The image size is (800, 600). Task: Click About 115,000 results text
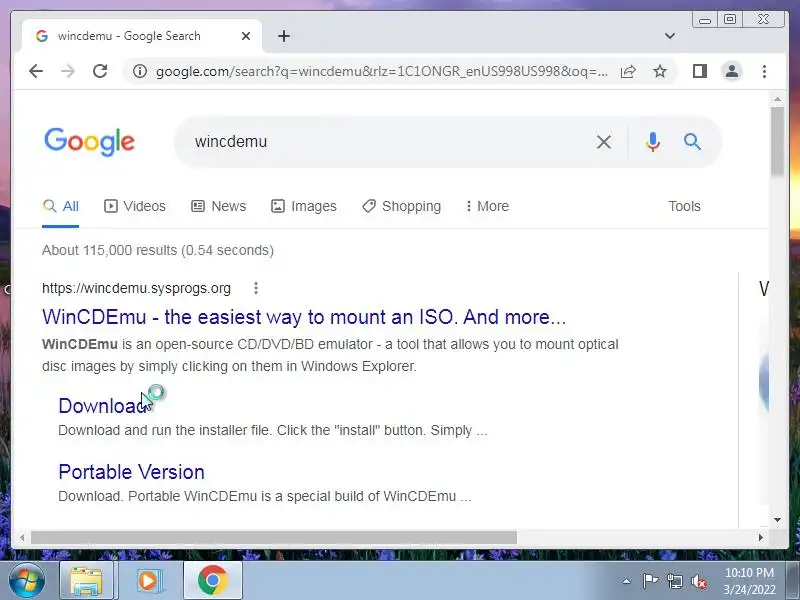pyautogui.click(x=158, y=251)
